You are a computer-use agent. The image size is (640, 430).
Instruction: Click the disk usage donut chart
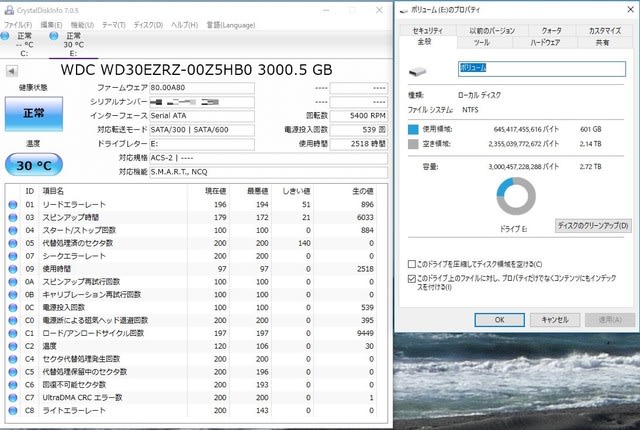point(516,196)
